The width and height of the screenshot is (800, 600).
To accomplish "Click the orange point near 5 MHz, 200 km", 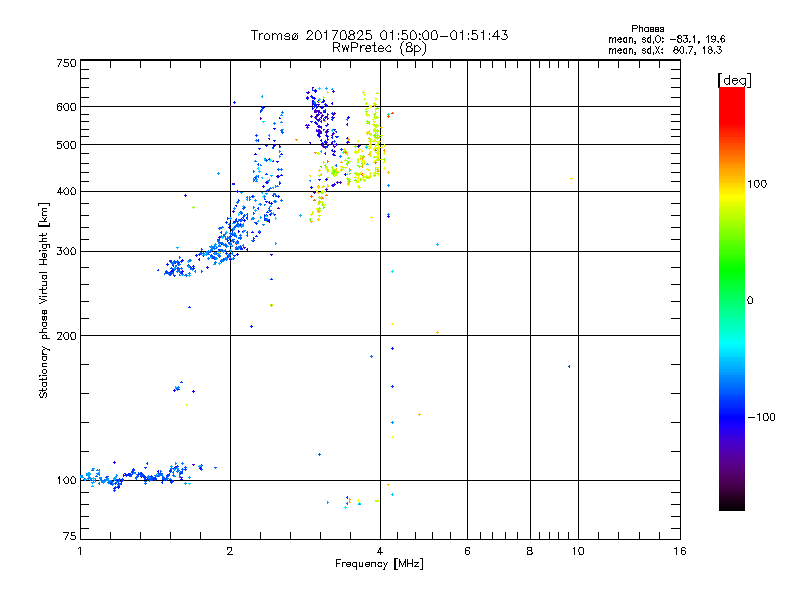I will 437,332.
